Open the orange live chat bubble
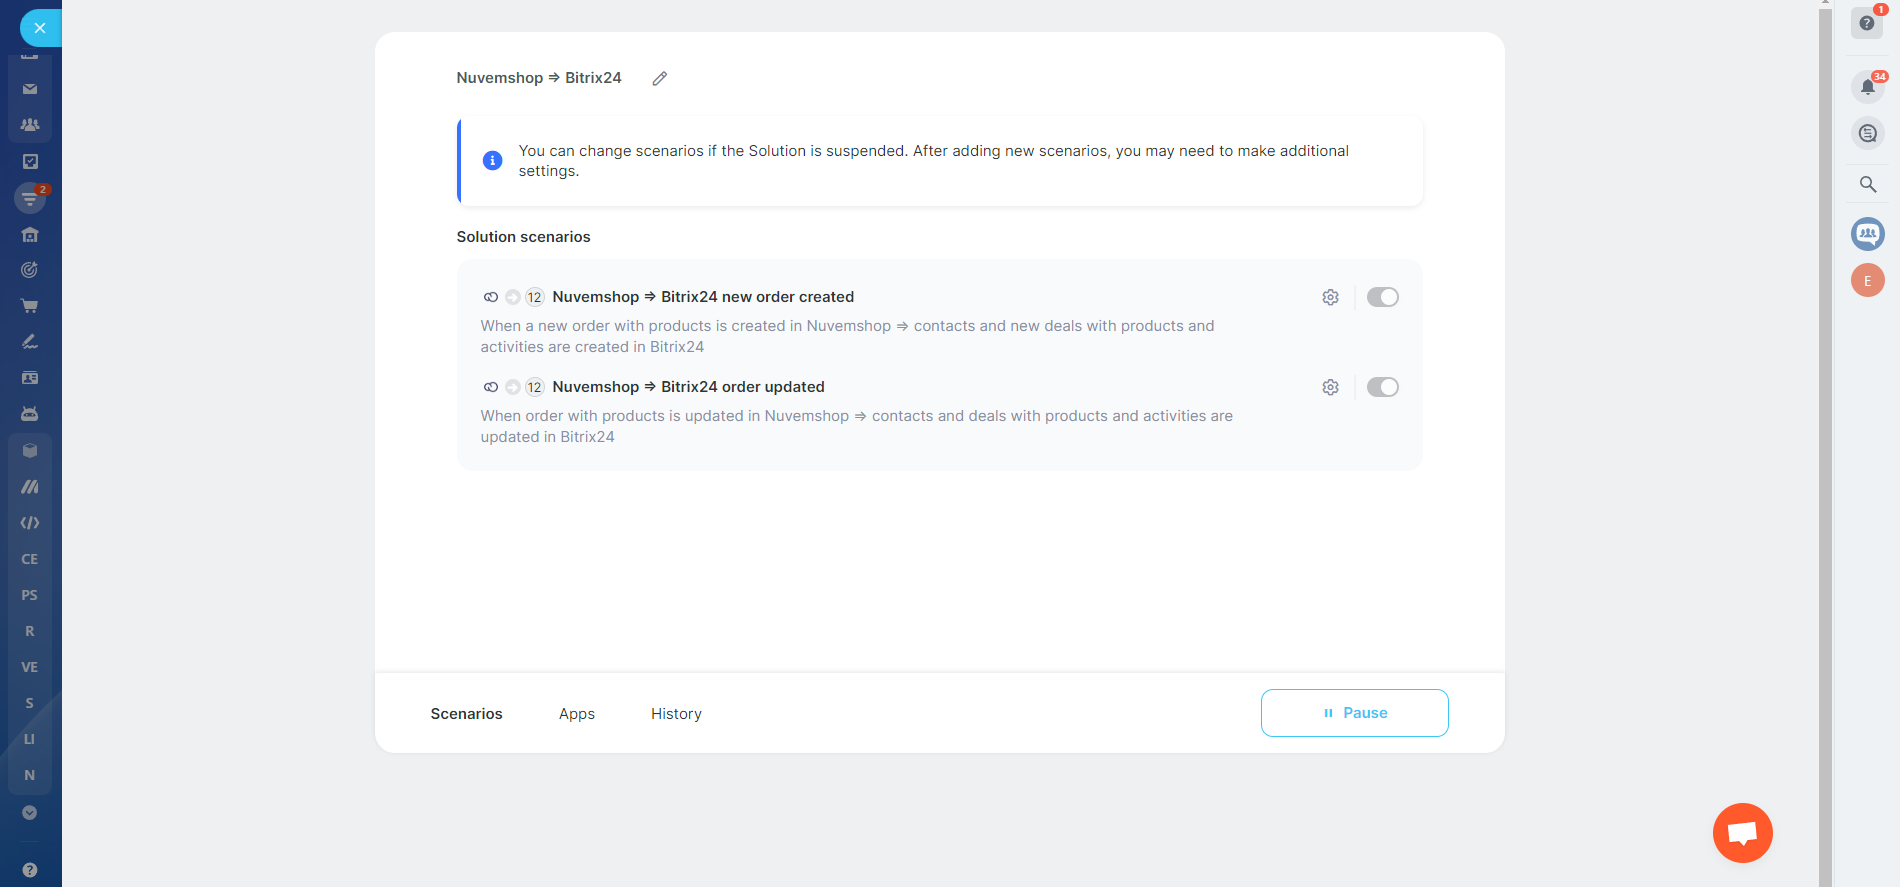The width and height of the screenshot is (1900, 887). point(1742,833)
